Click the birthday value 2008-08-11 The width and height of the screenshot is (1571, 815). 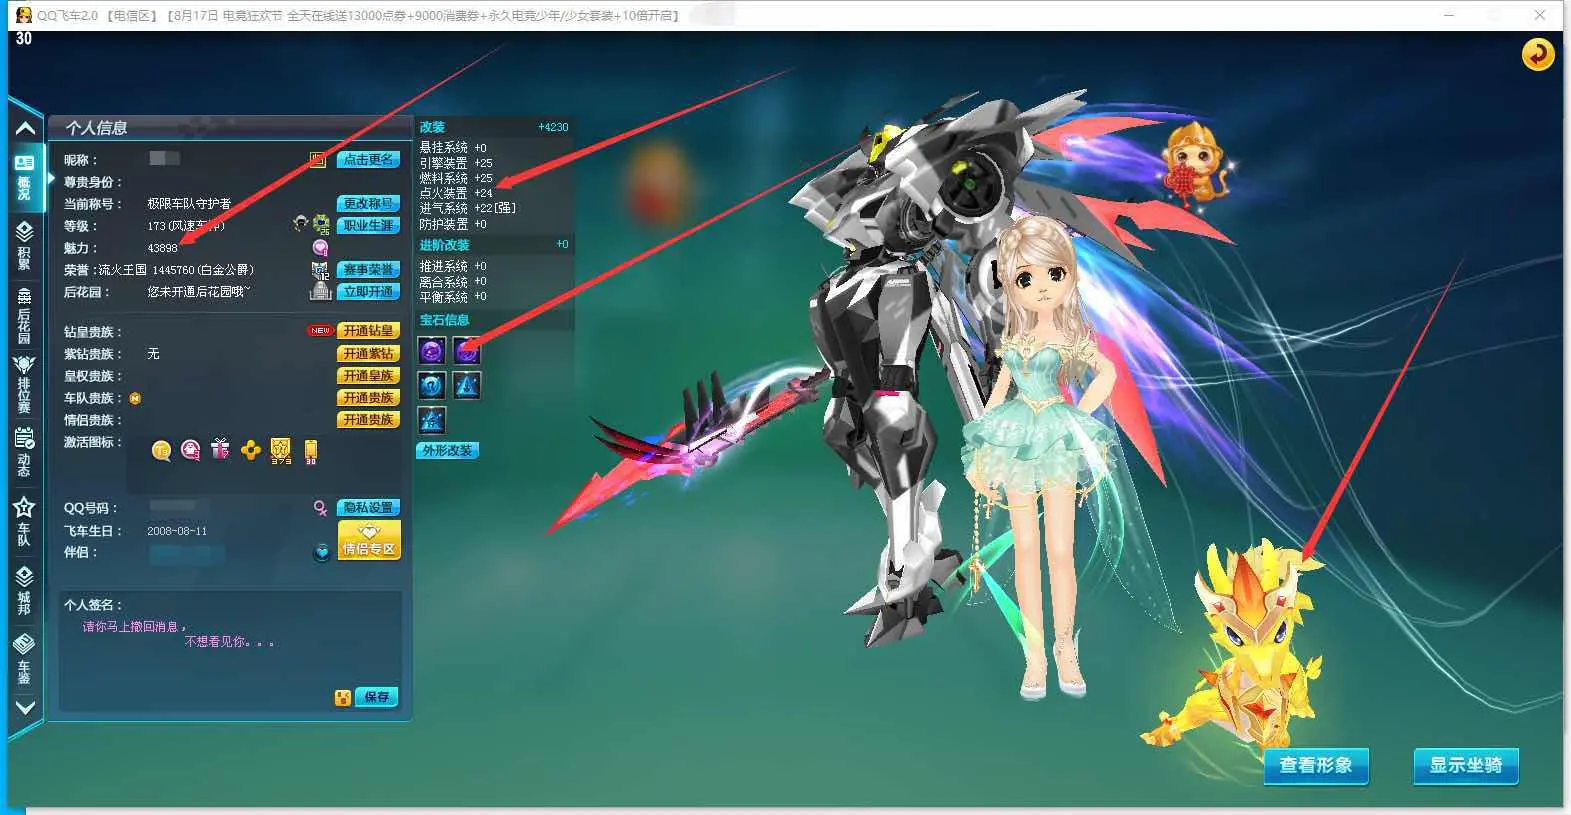coord(177,531)
